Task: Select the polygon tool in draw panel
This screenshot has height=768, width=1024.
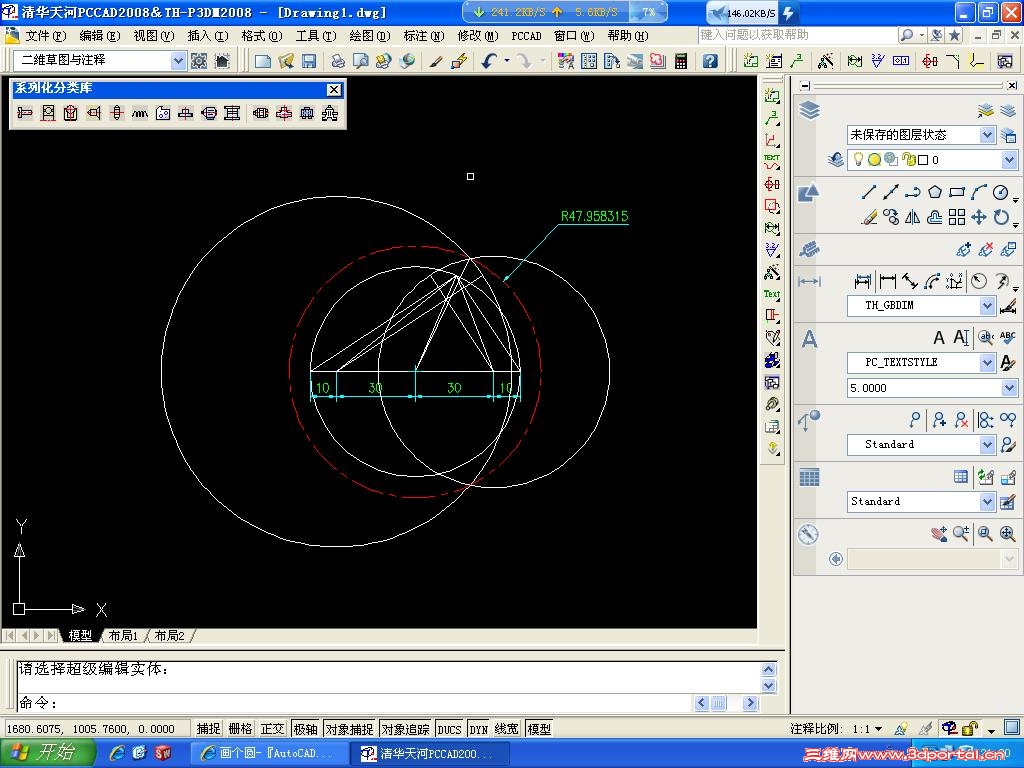Action: coord(934,192)
